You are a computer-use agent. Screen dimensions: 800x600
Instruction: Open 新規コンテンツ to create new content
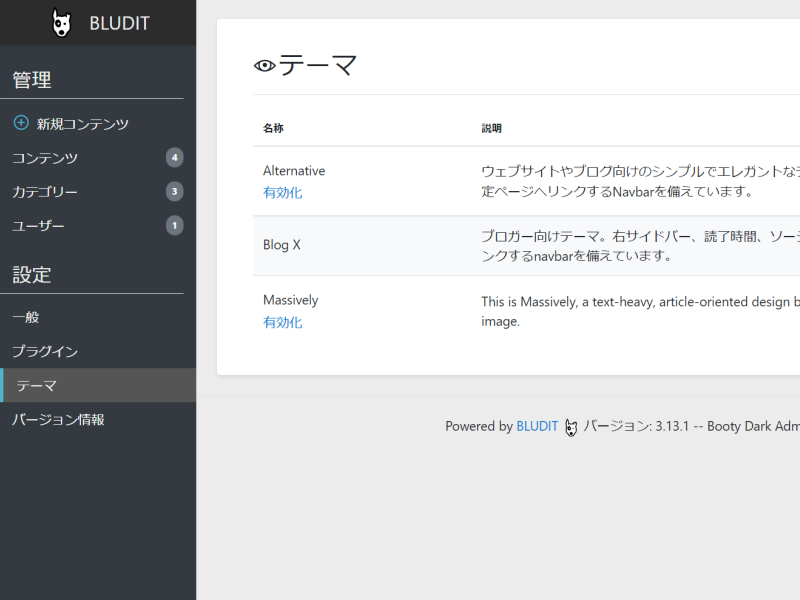coord(83,123)
